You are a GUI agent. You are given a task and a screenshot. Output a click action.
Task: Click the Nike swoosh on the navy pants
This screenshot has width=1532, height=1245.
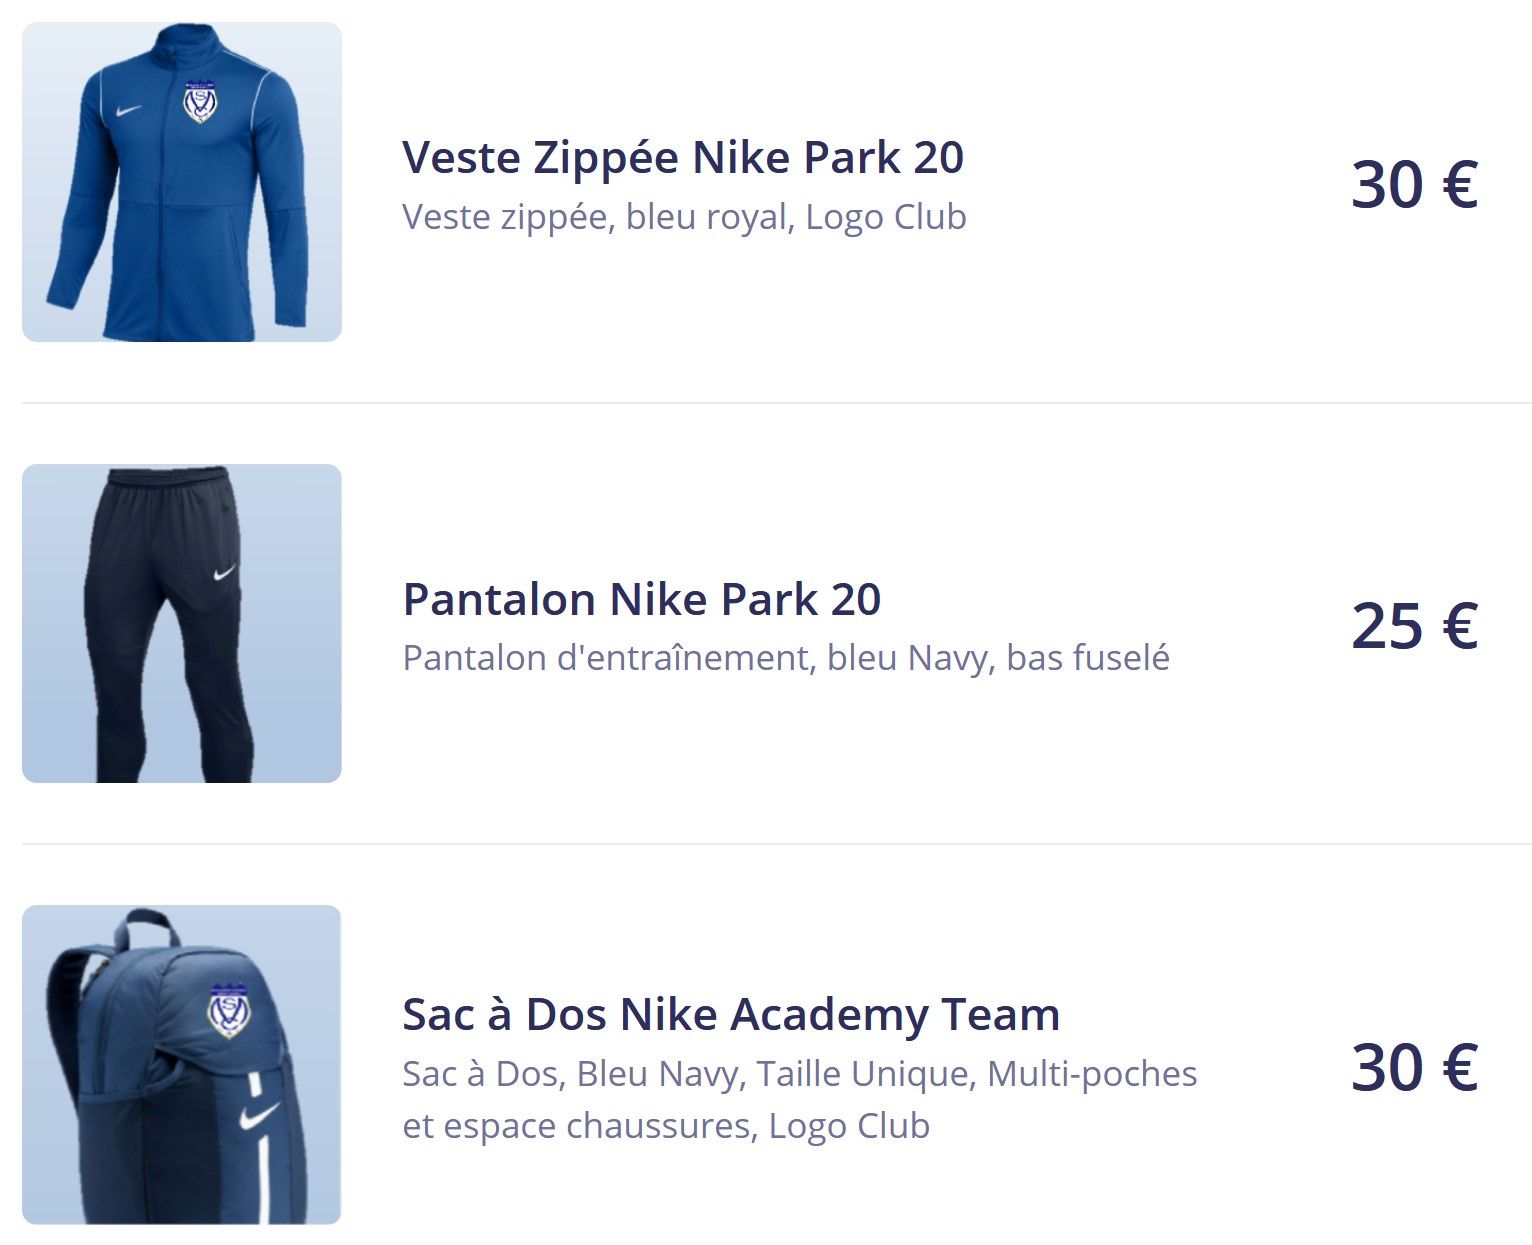pos(225,574)
